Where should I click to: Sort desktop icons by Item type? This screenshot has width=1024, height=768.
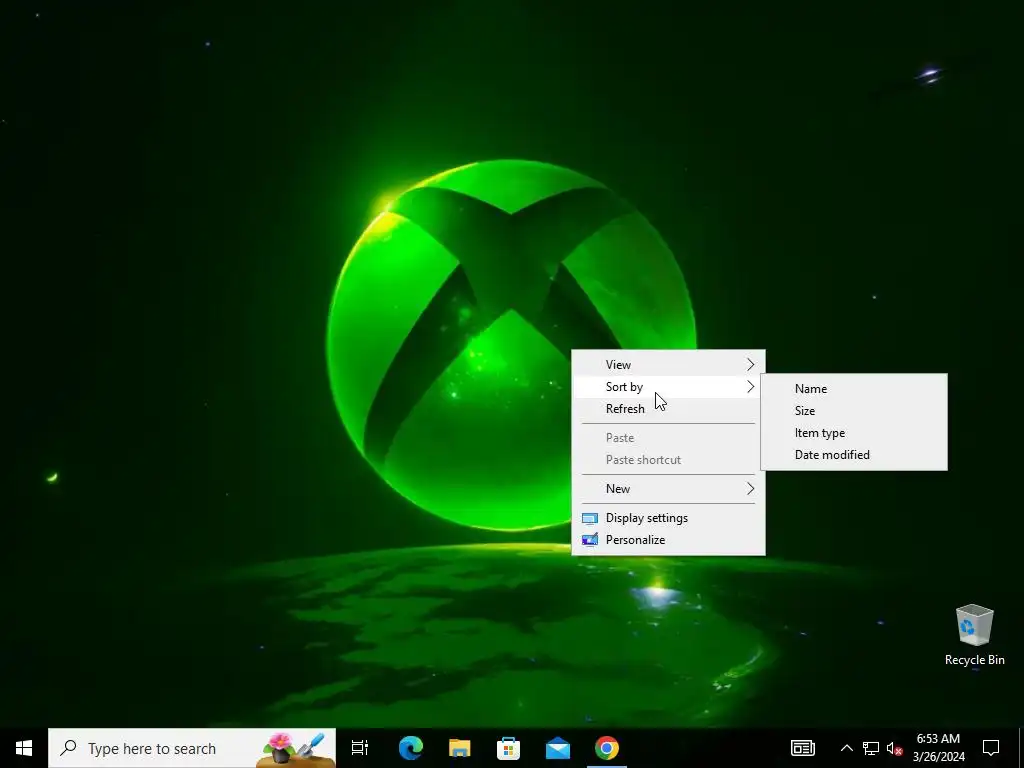point(854,433)
